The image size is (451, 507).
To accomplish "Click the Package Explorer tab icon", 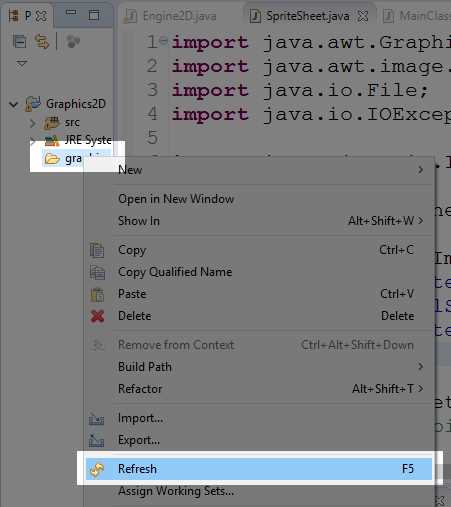I will [x=14, y=16].
